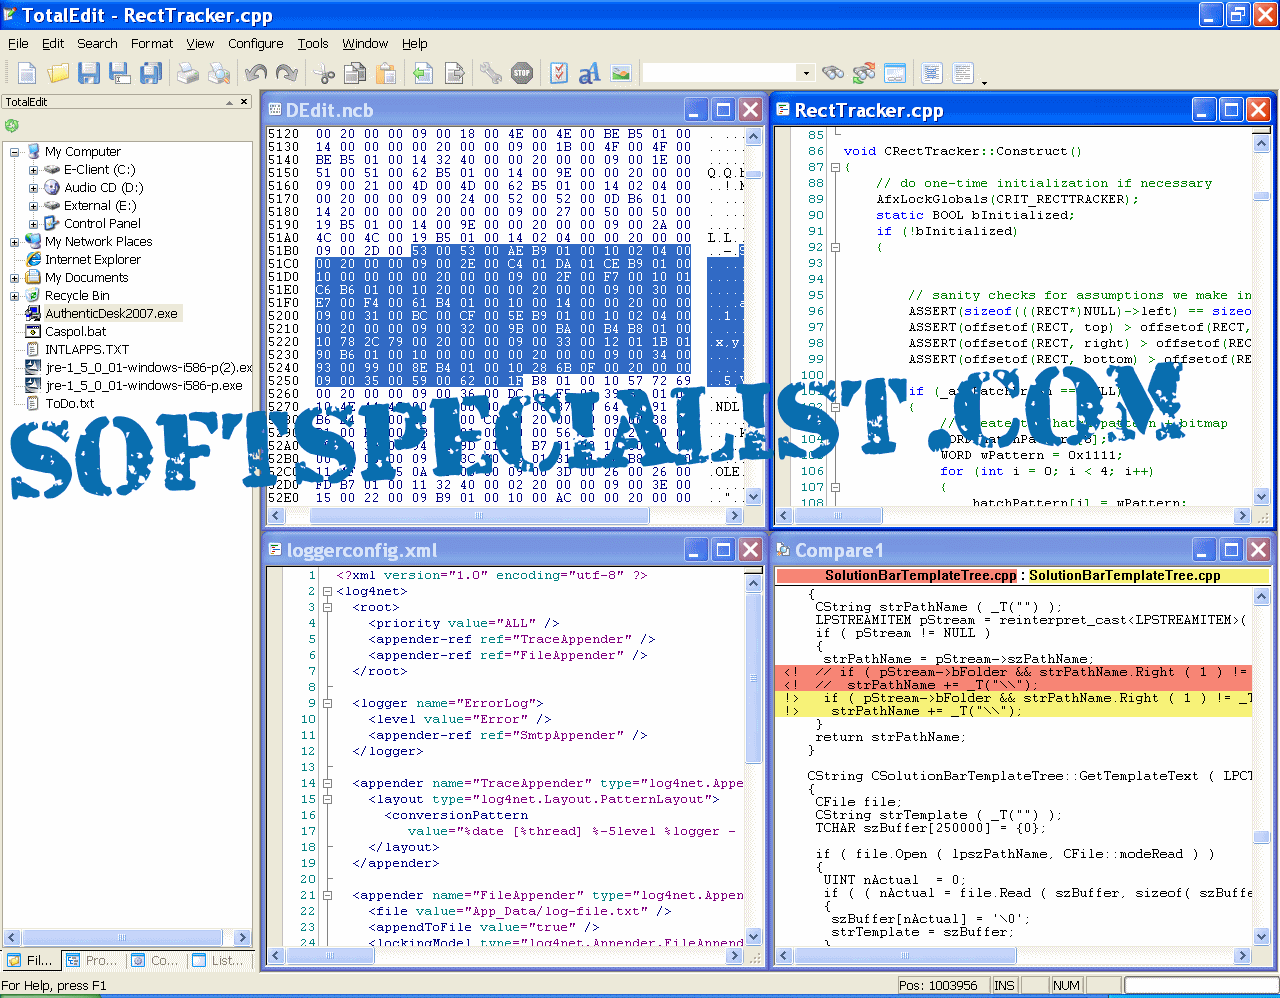This screenshot has height=998, width=1280.
Task: Open the toolbar search combo dropdown
Action: [x=806, y=73]
